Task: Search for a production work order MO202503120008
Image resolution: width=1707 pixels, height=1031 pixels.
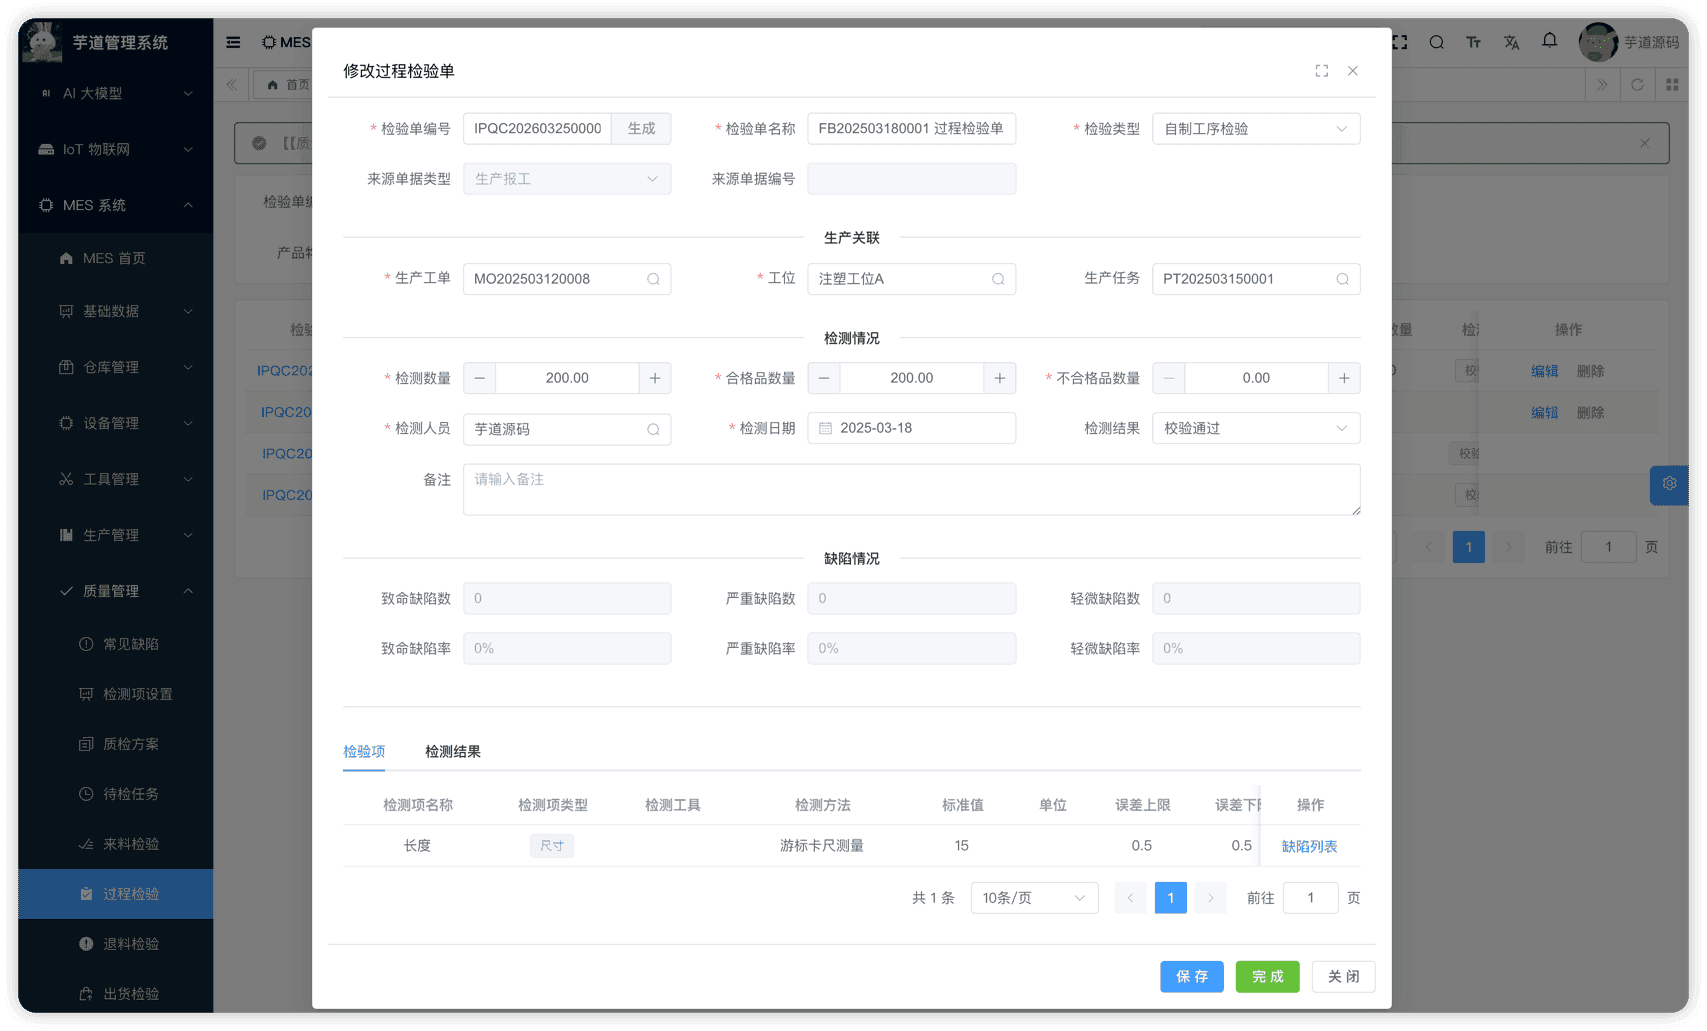Action: point(652,279)
